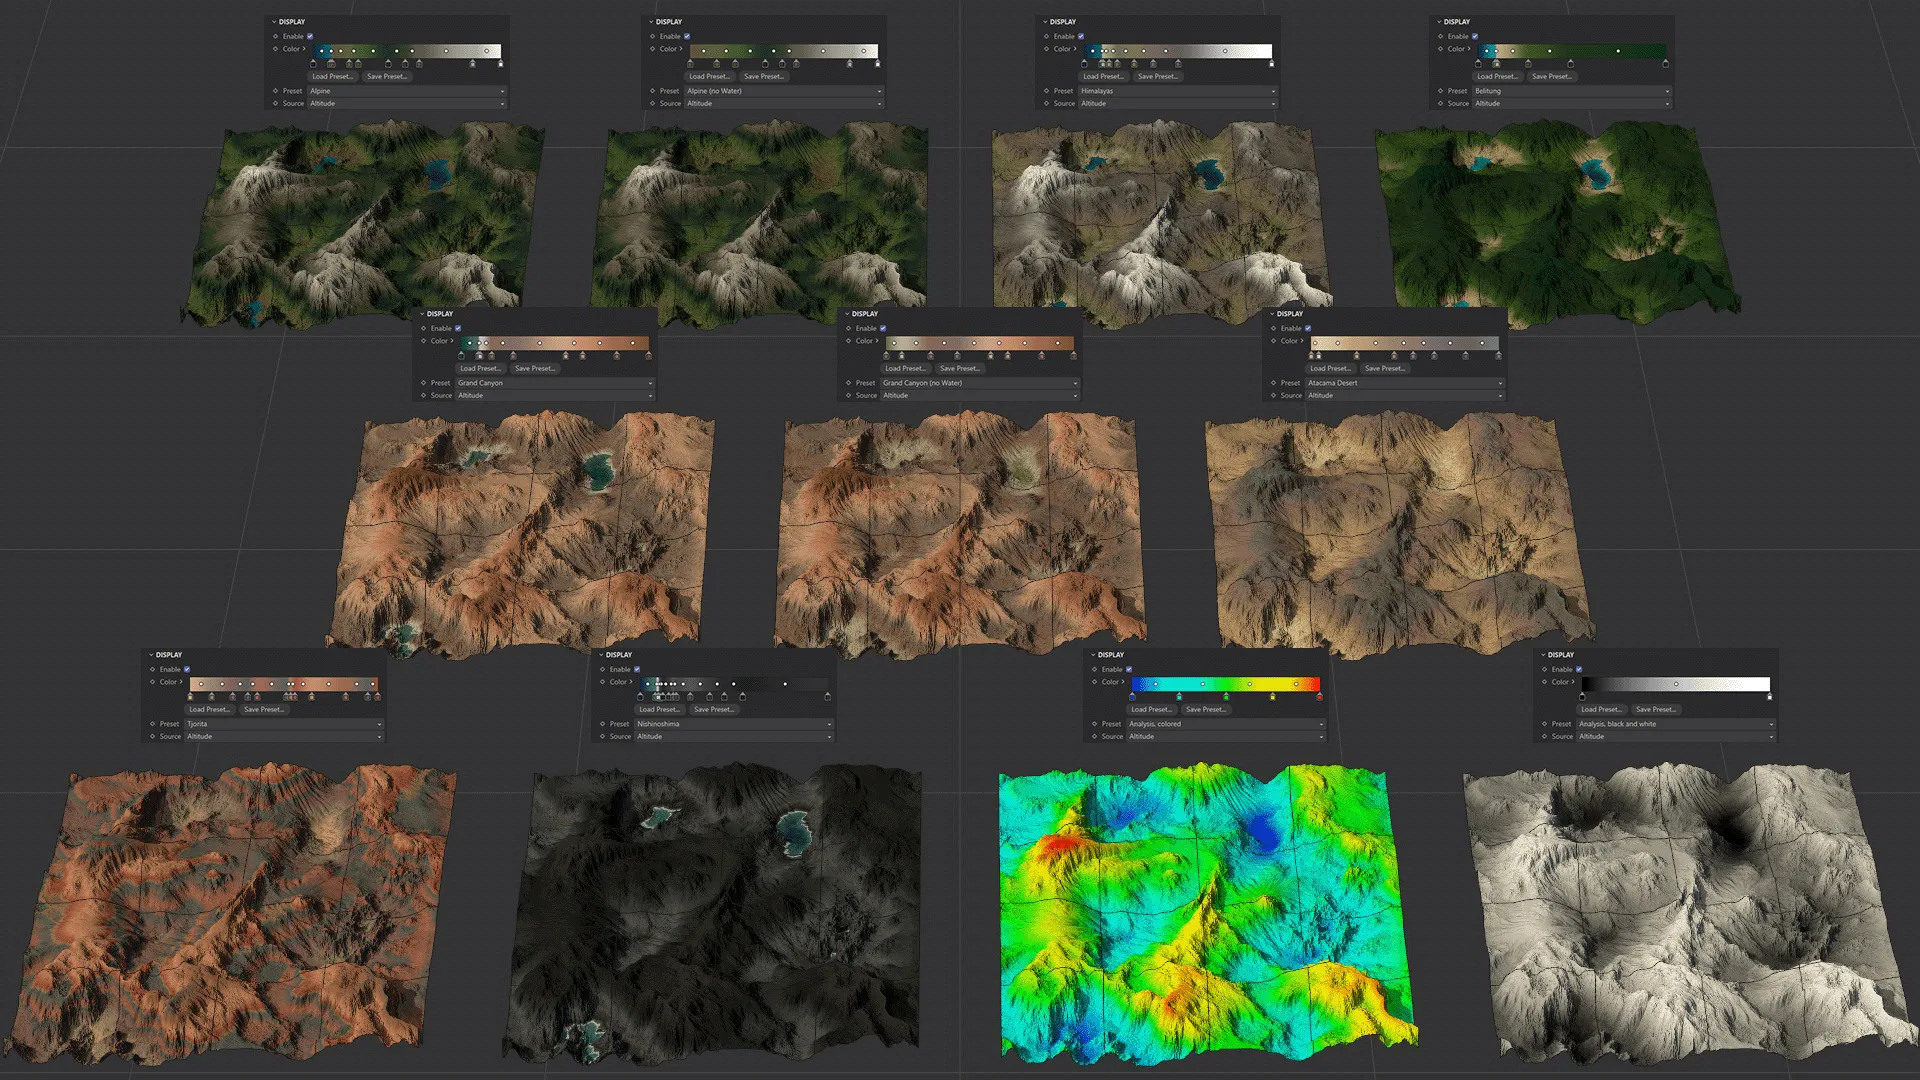This screenshot has height=1080, width=1920.
Task: Click the pin icon next to Color in Tjorita panel
Action: 152,682
